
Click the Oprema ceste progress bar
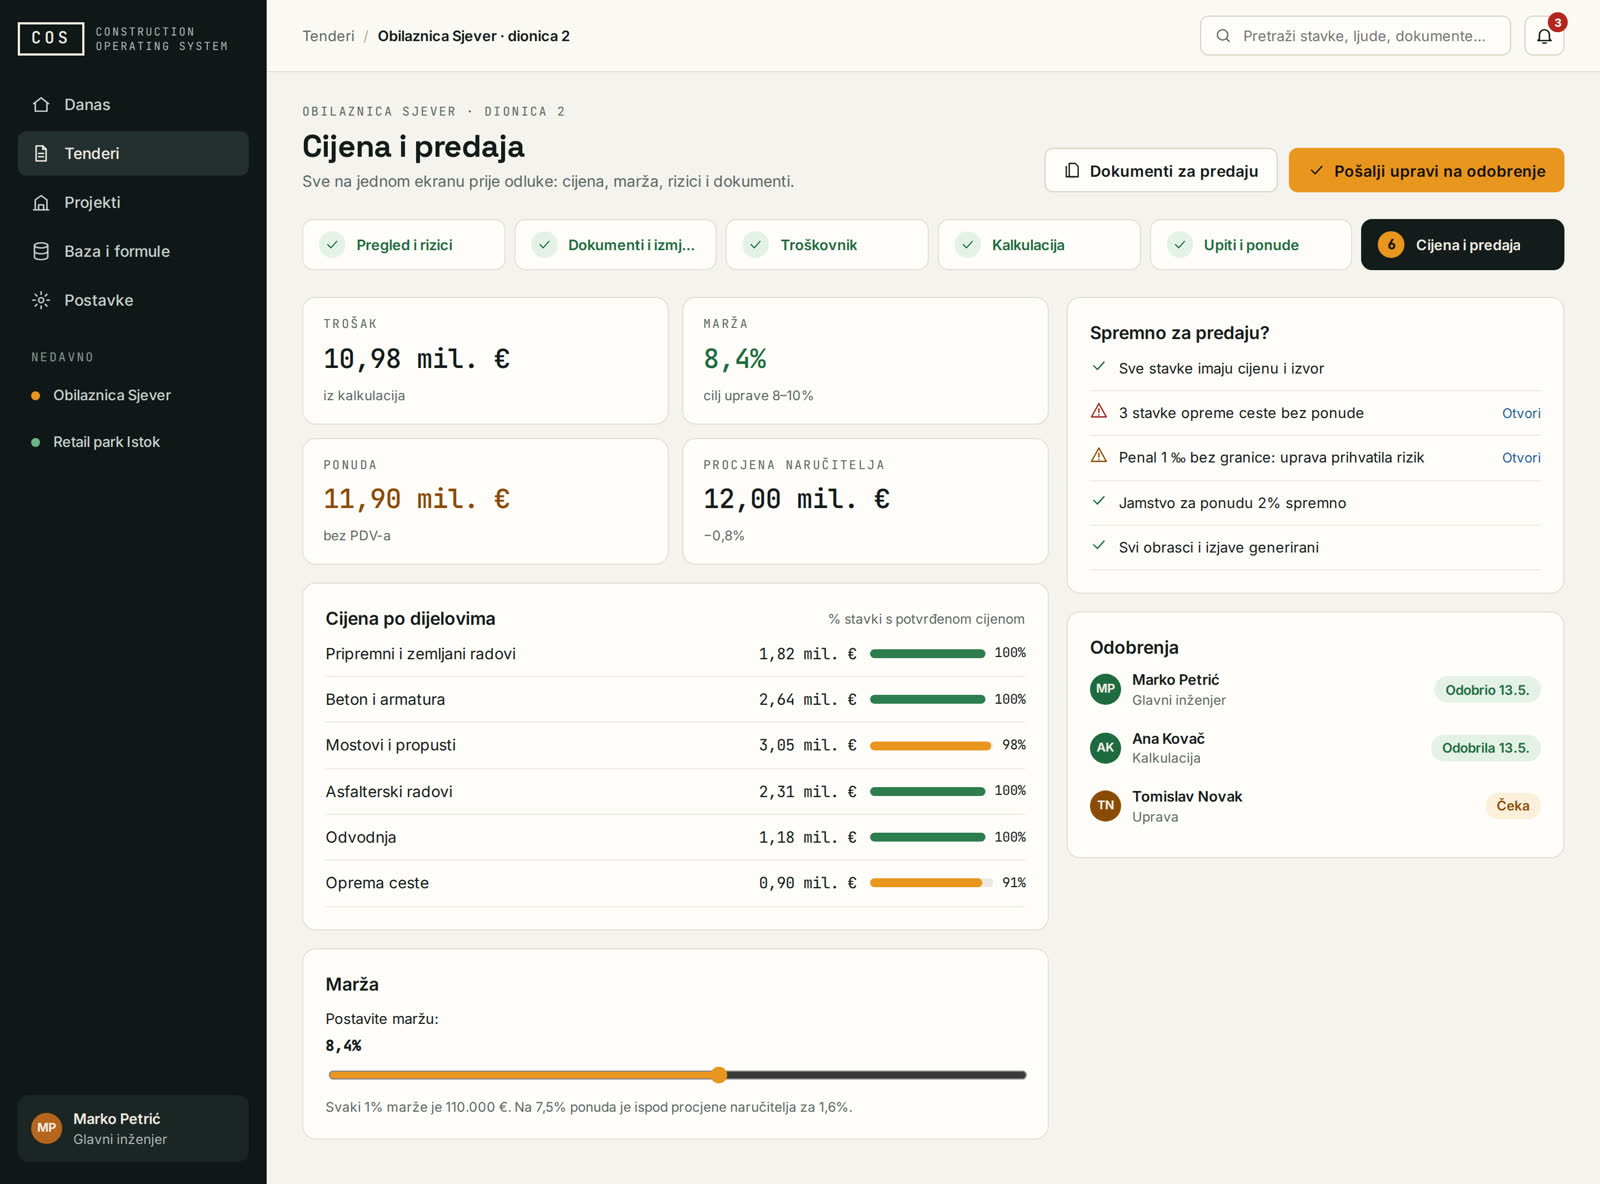tap(931, 883)
